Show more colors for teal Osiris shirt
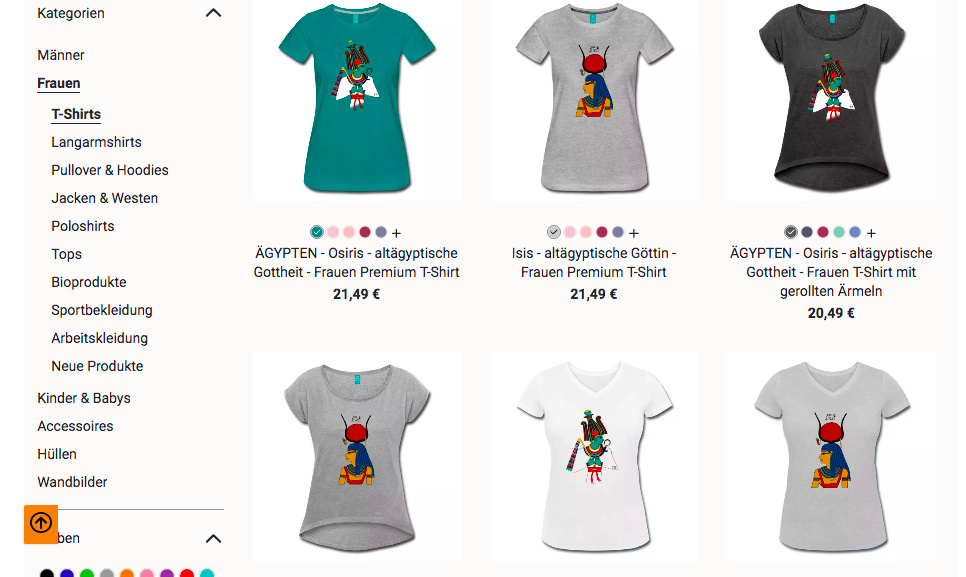Screen dimensions: 966x577 (397, 233)
